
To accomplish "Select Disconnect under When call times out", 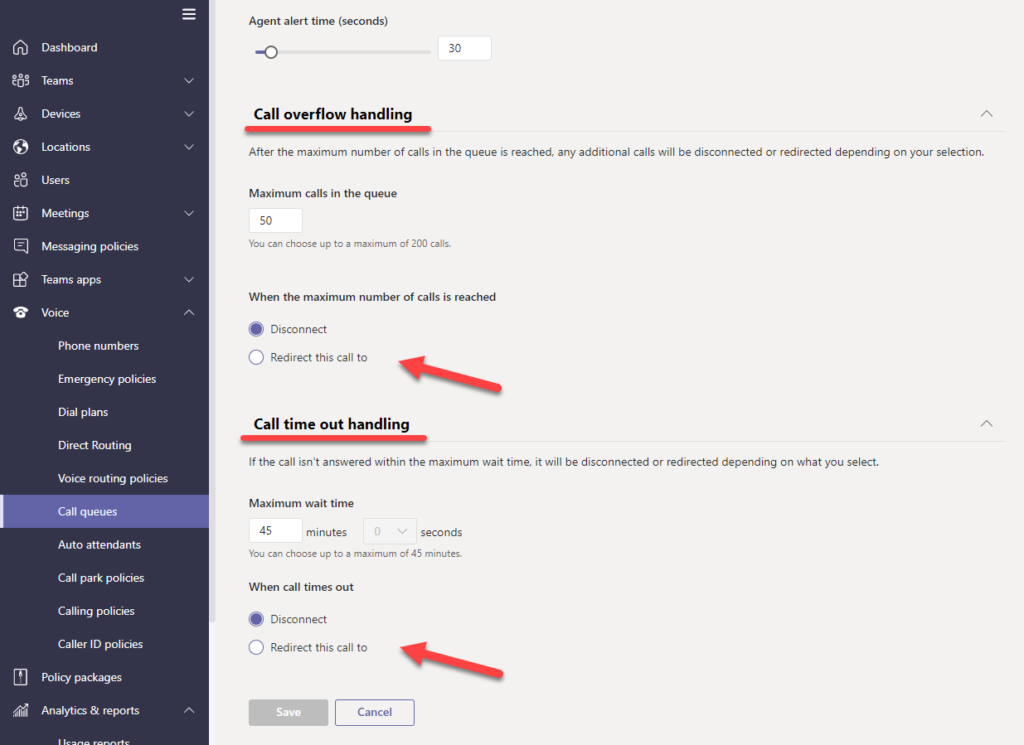I will (x=256, y=619).
